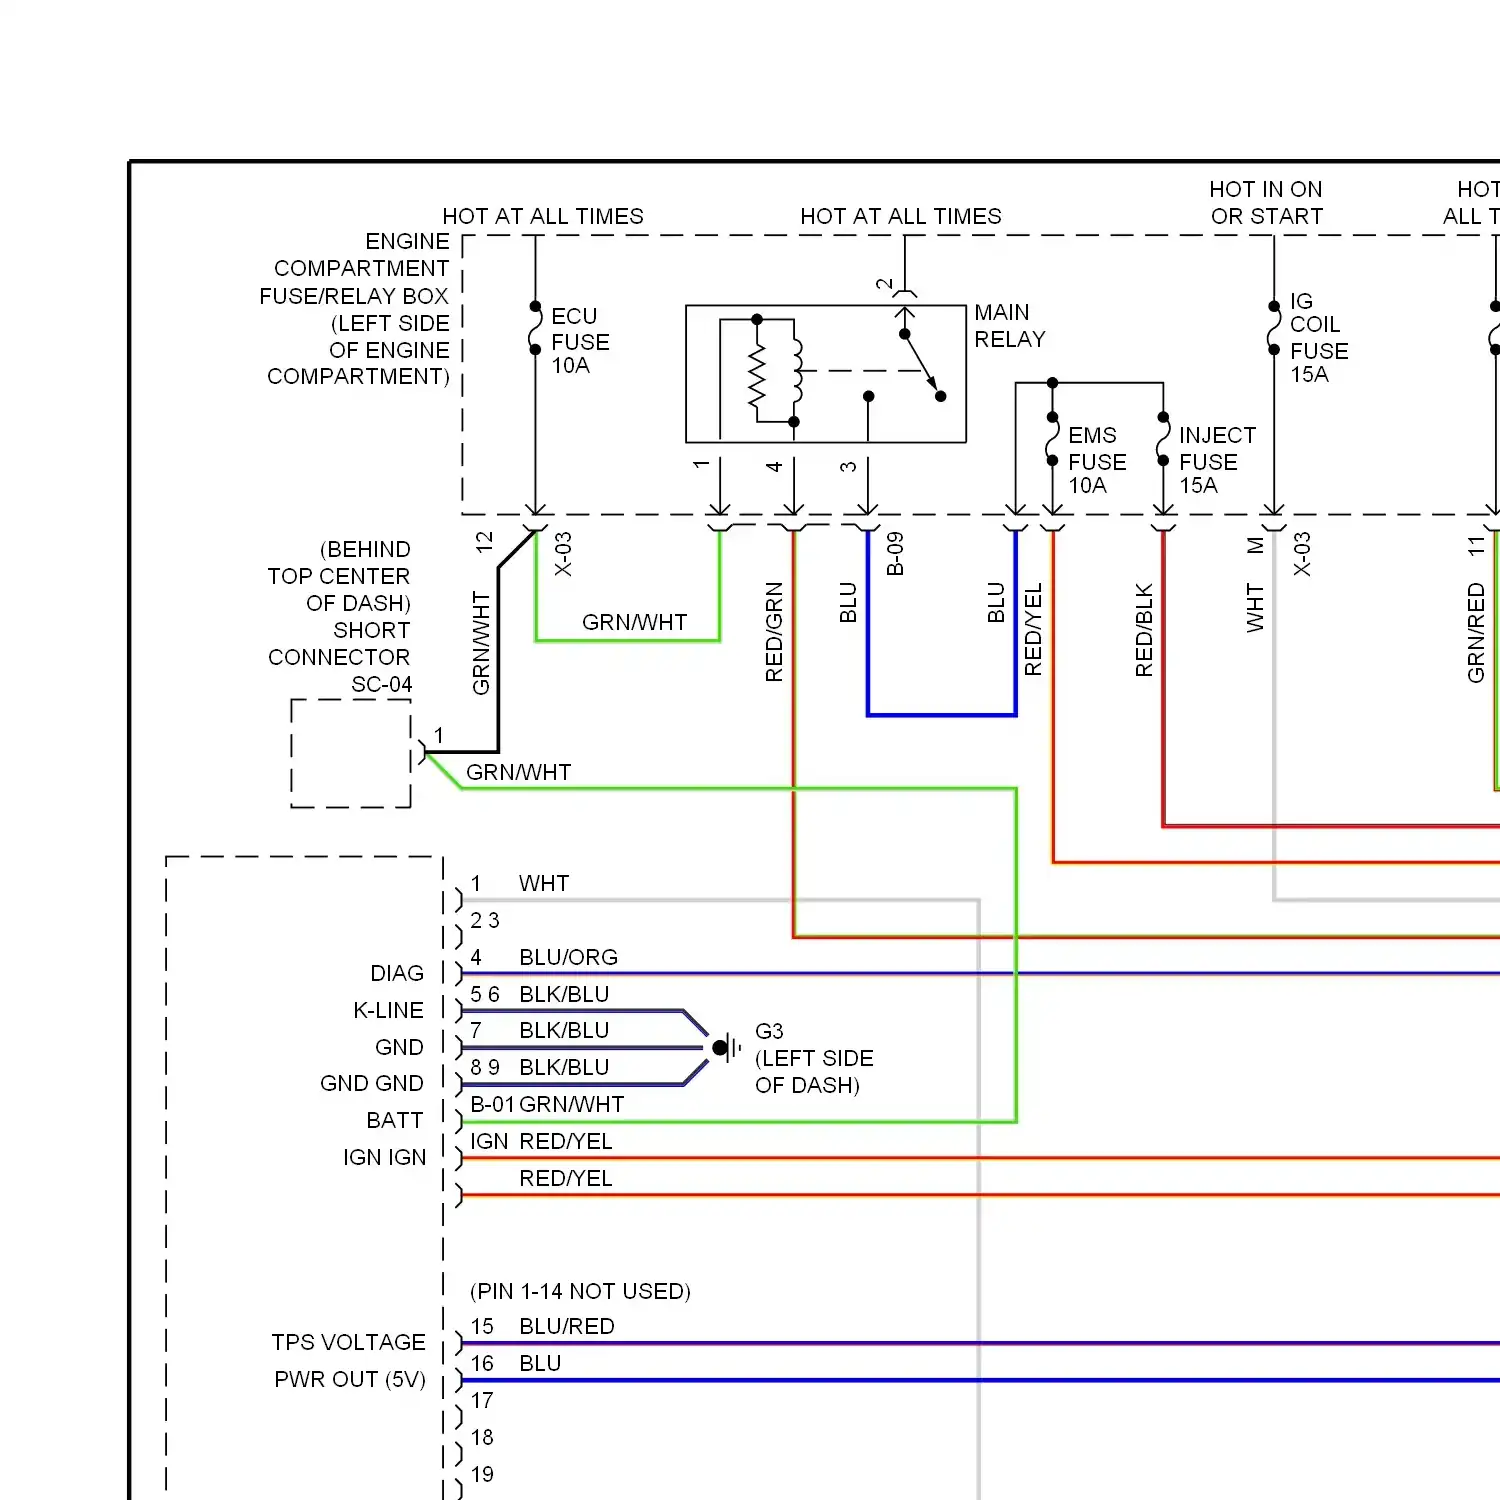Viewport: 1500px width, 1500px height.
Task: Click the SC-04 short connector dashed box
Action: (351, 753)
